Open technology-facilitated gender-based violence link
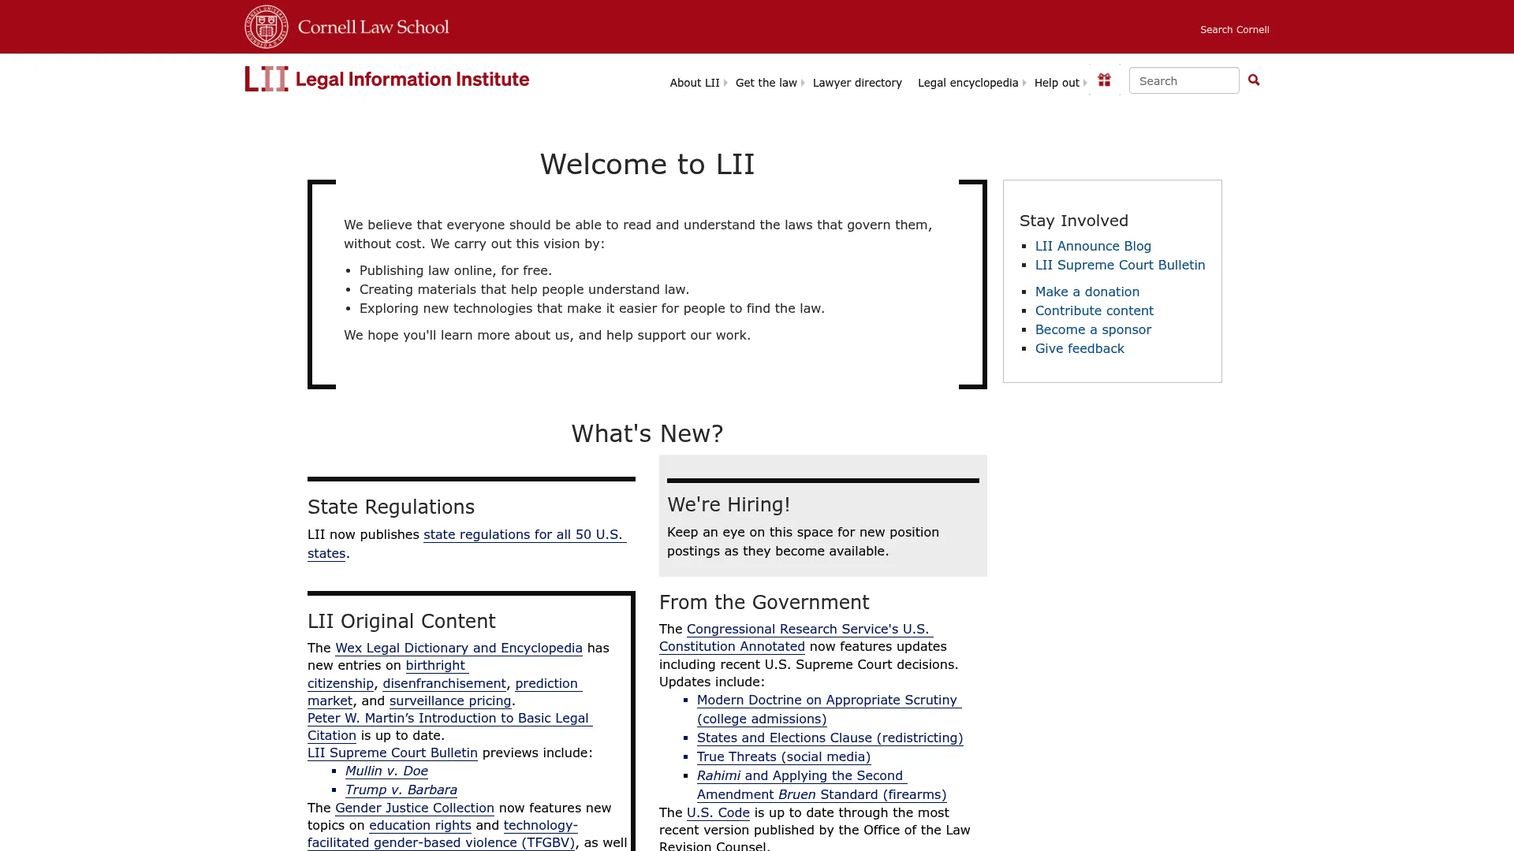 point(441,843)
